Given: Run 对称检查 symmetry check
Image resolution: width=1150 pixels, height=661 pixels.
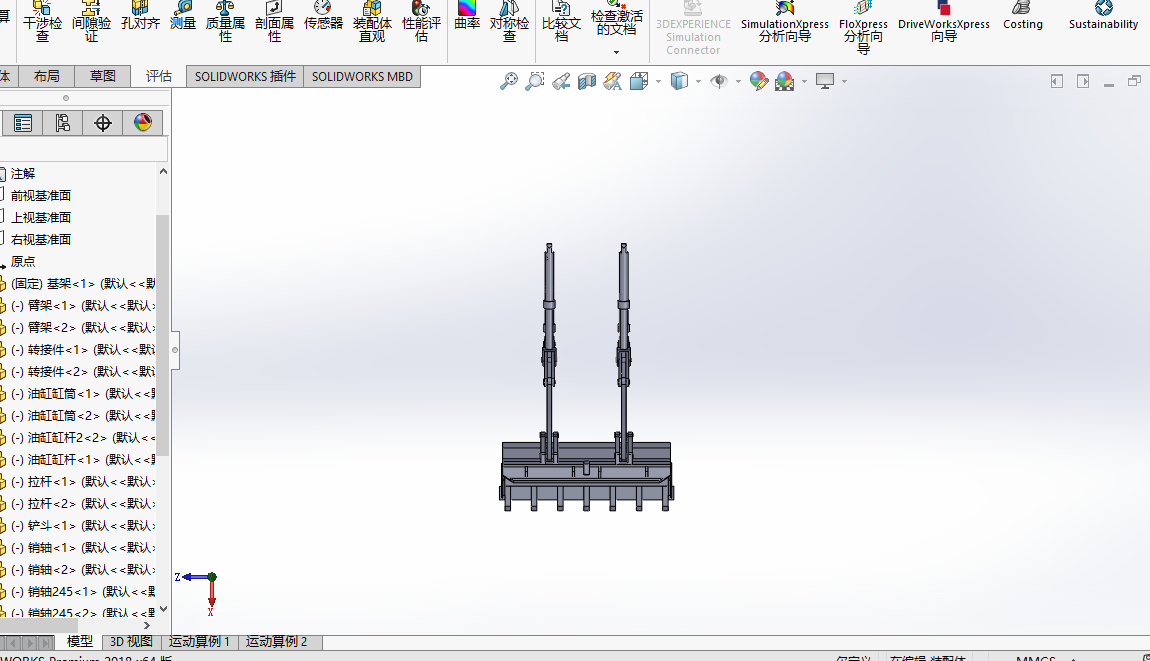Looking at the screenshot, I should pyautogui.click(x=510, y=21).
